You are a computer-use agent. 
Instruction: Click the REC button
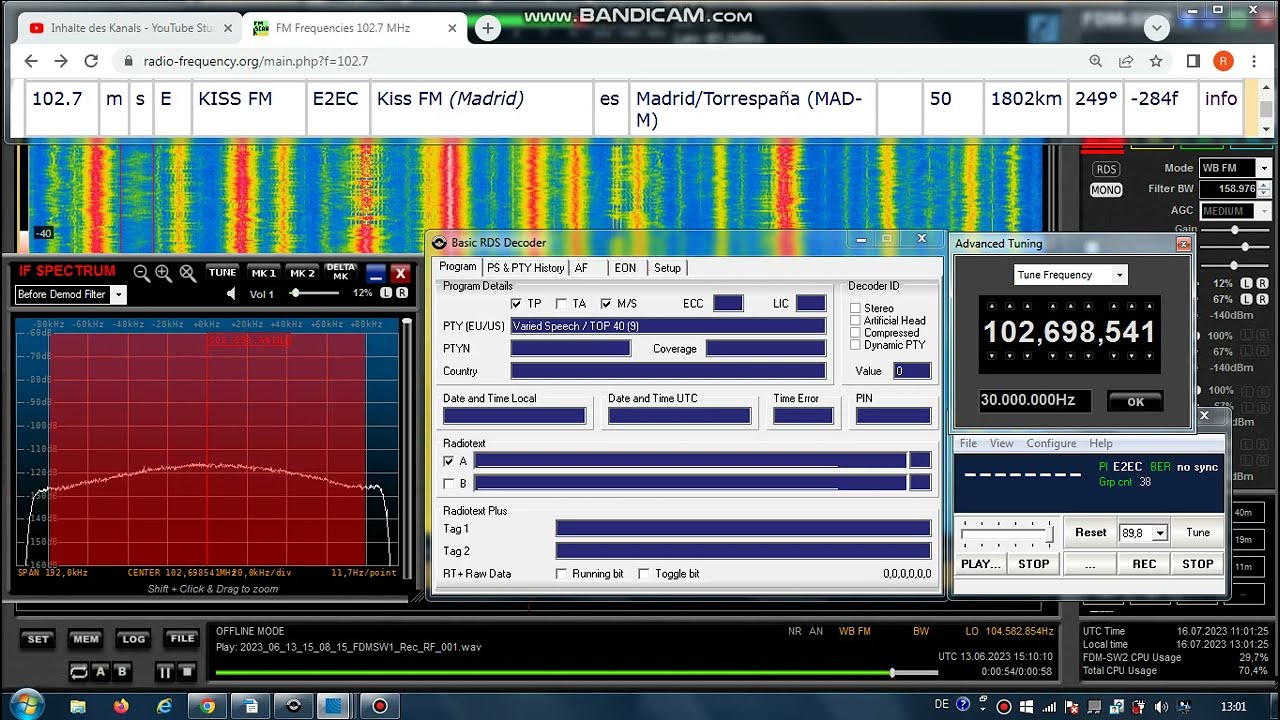(1144, 564)
